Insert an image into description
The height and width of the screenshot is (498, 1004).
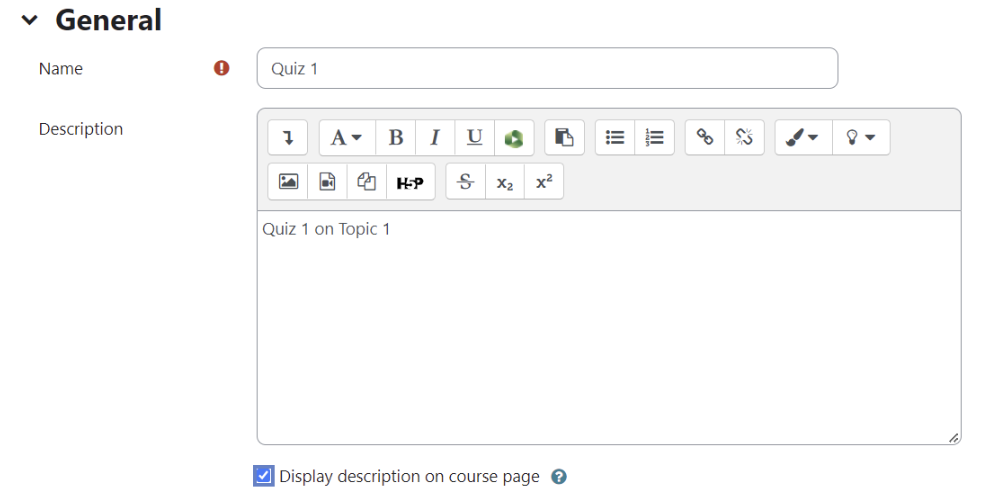pyautogui.click(x=288, y=182)
